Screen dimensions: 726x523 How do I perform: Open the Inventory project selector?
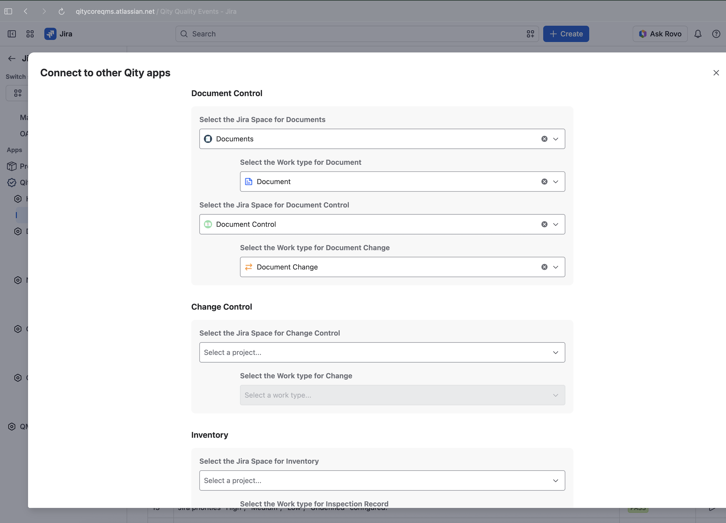tap(382, 480)
